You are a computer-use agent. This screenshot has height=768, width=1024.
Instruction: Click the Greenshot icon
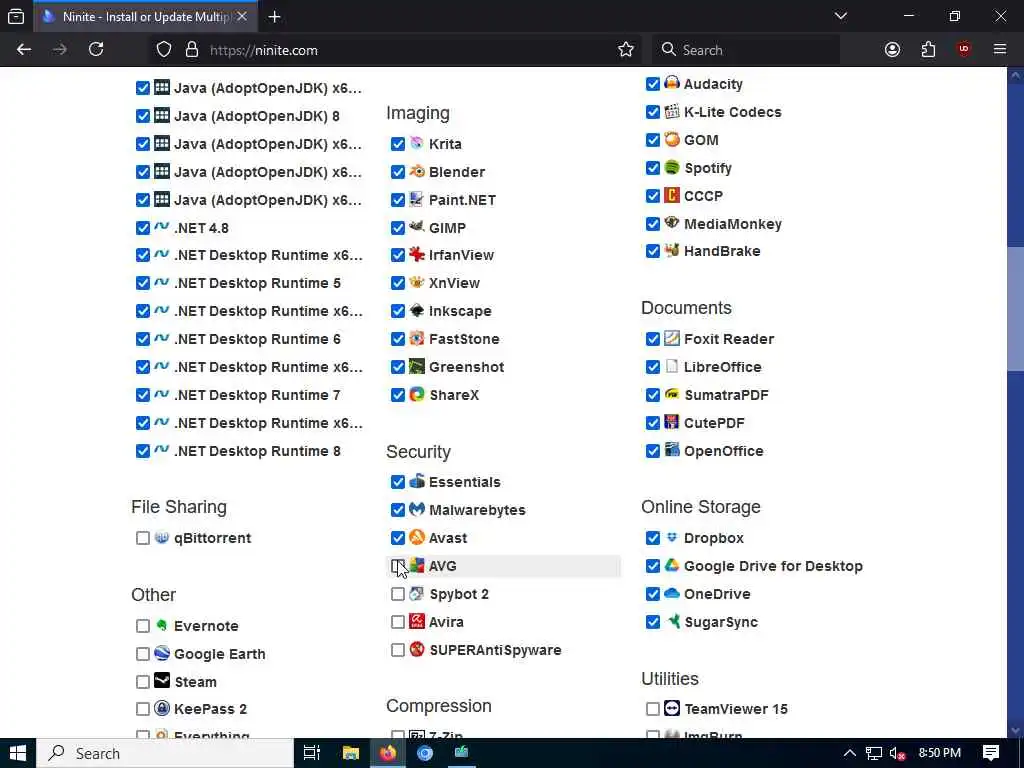tap(417, 366)
